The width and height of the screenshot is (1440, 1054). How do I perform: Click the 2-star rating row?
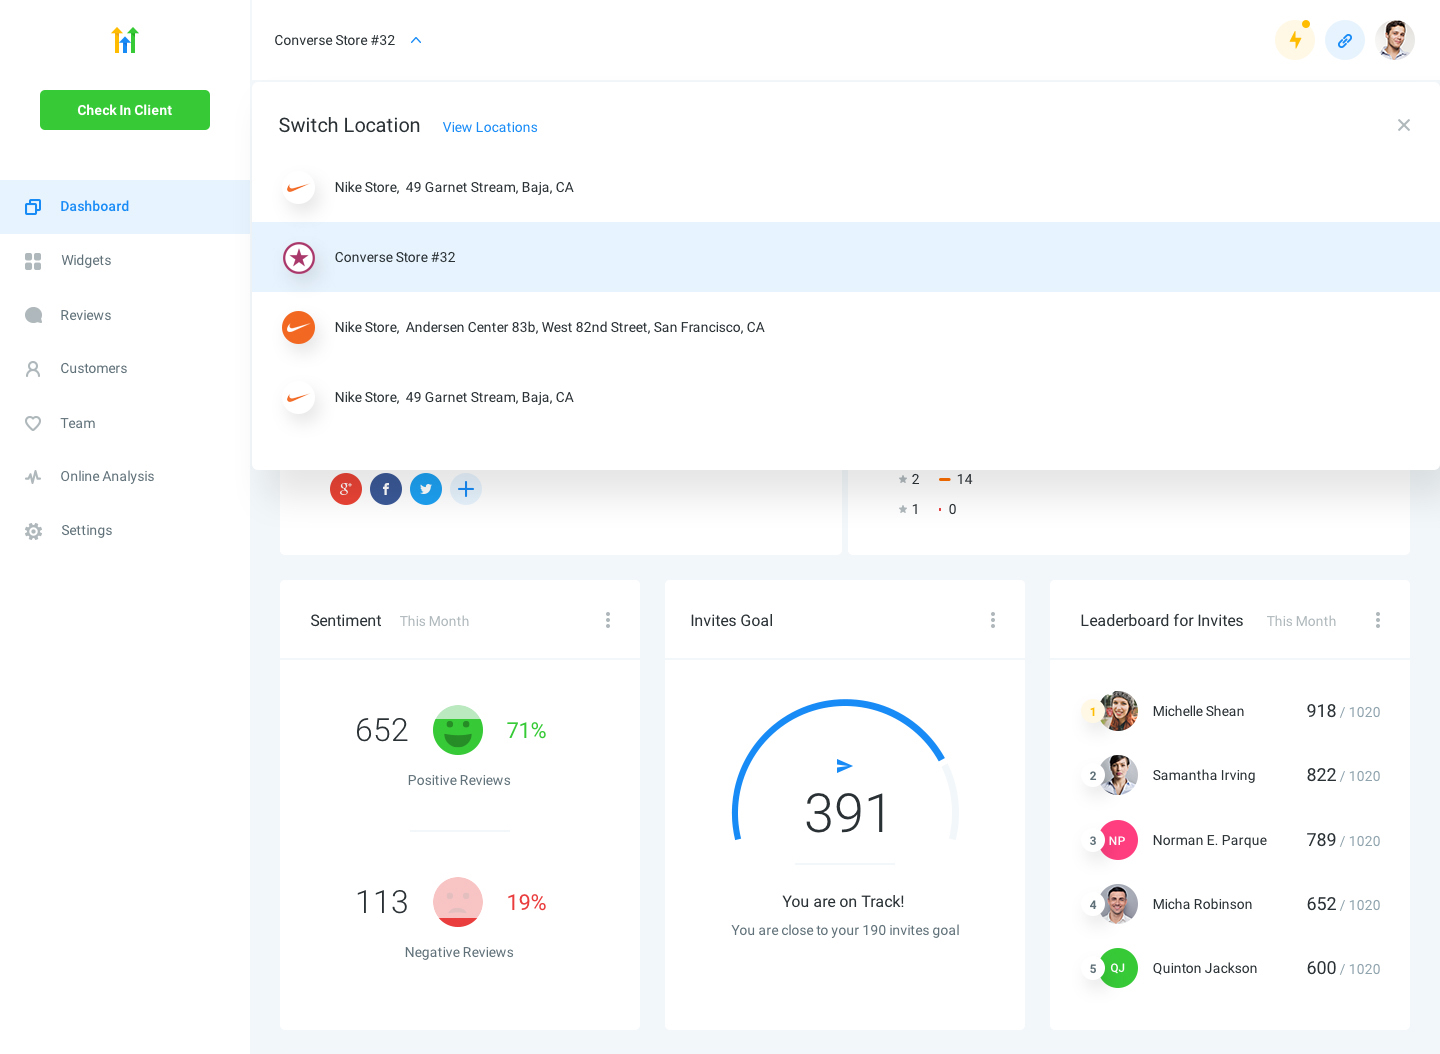coord(935,480)
